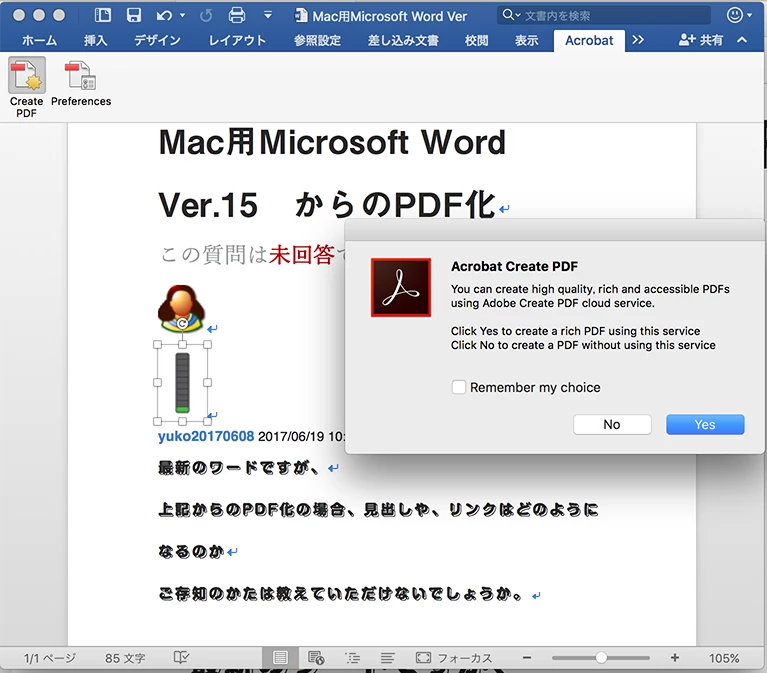The image size is (767, 673).
Task: Switch to the ホーム tab
Action: coord(39,40)
